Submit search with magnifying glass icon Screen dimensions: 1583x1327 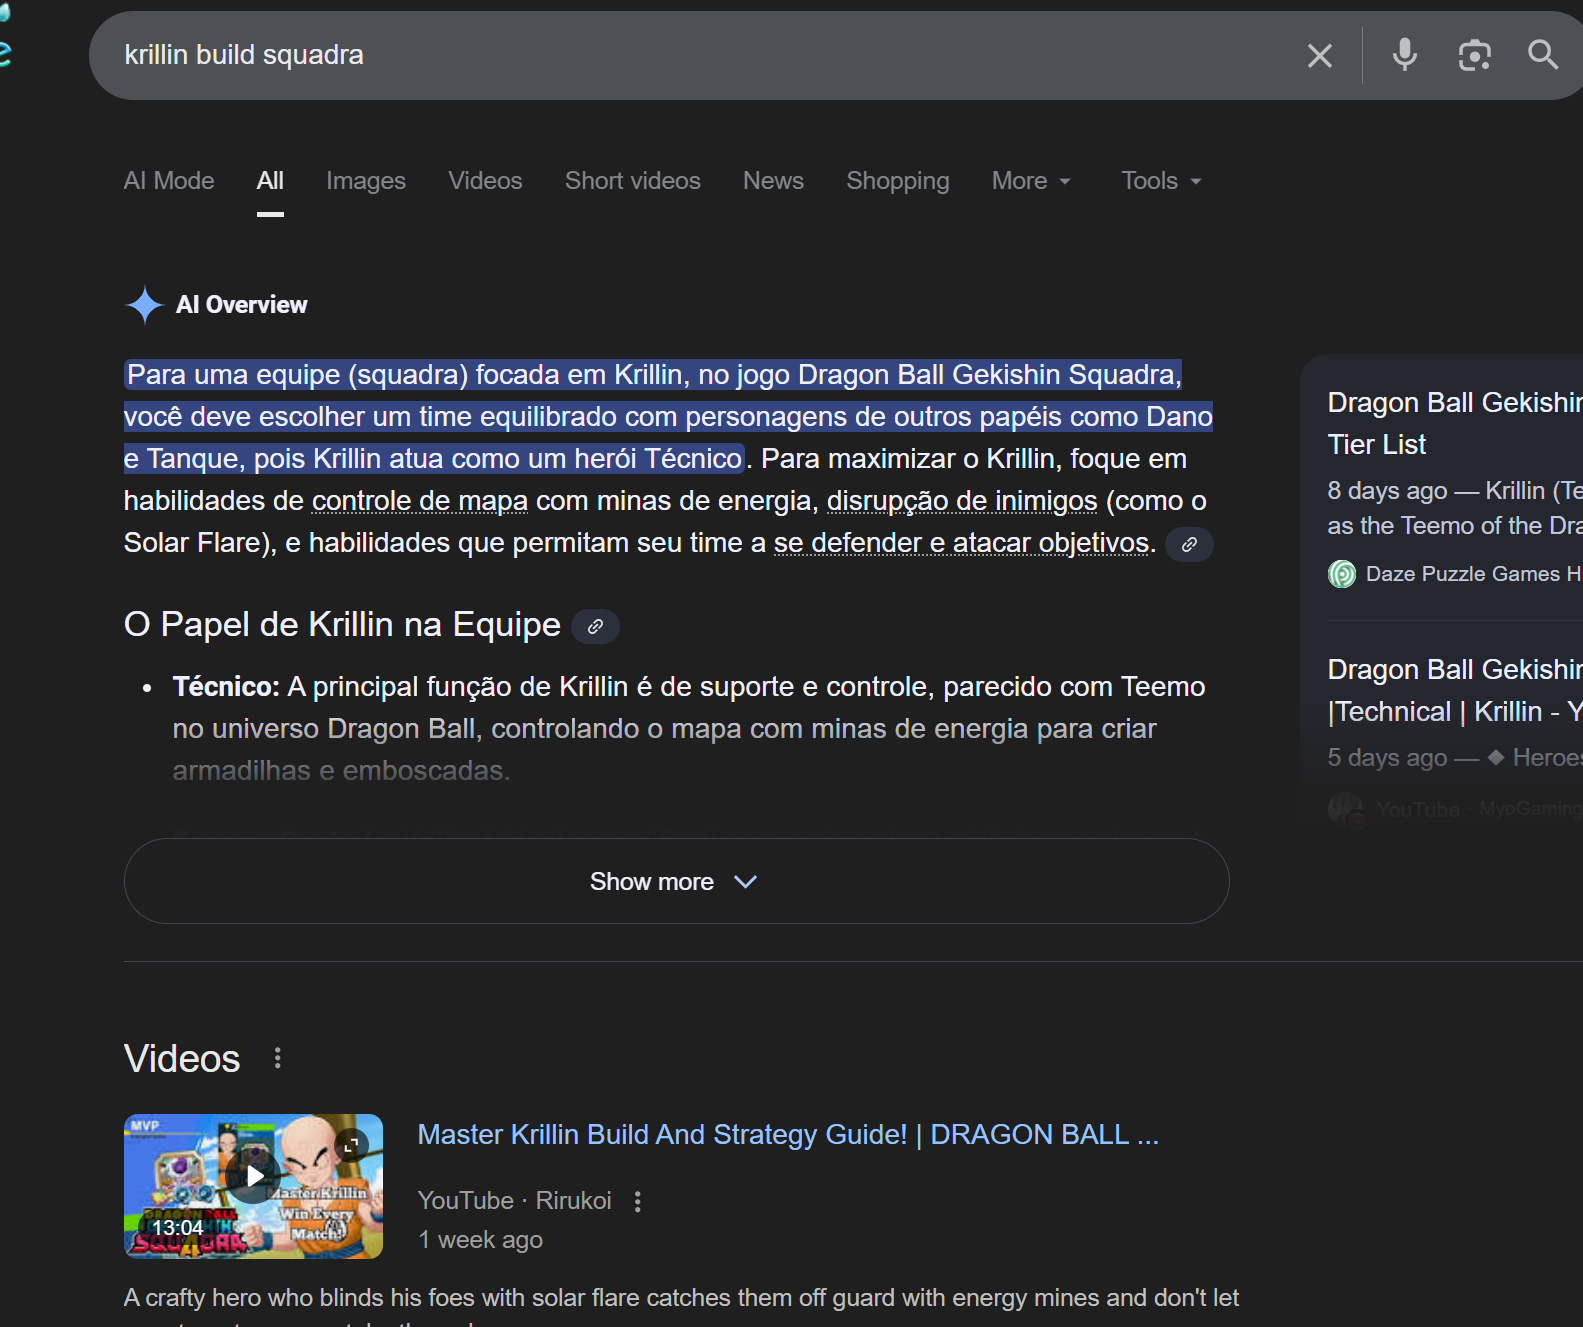tap(1543, 55)
